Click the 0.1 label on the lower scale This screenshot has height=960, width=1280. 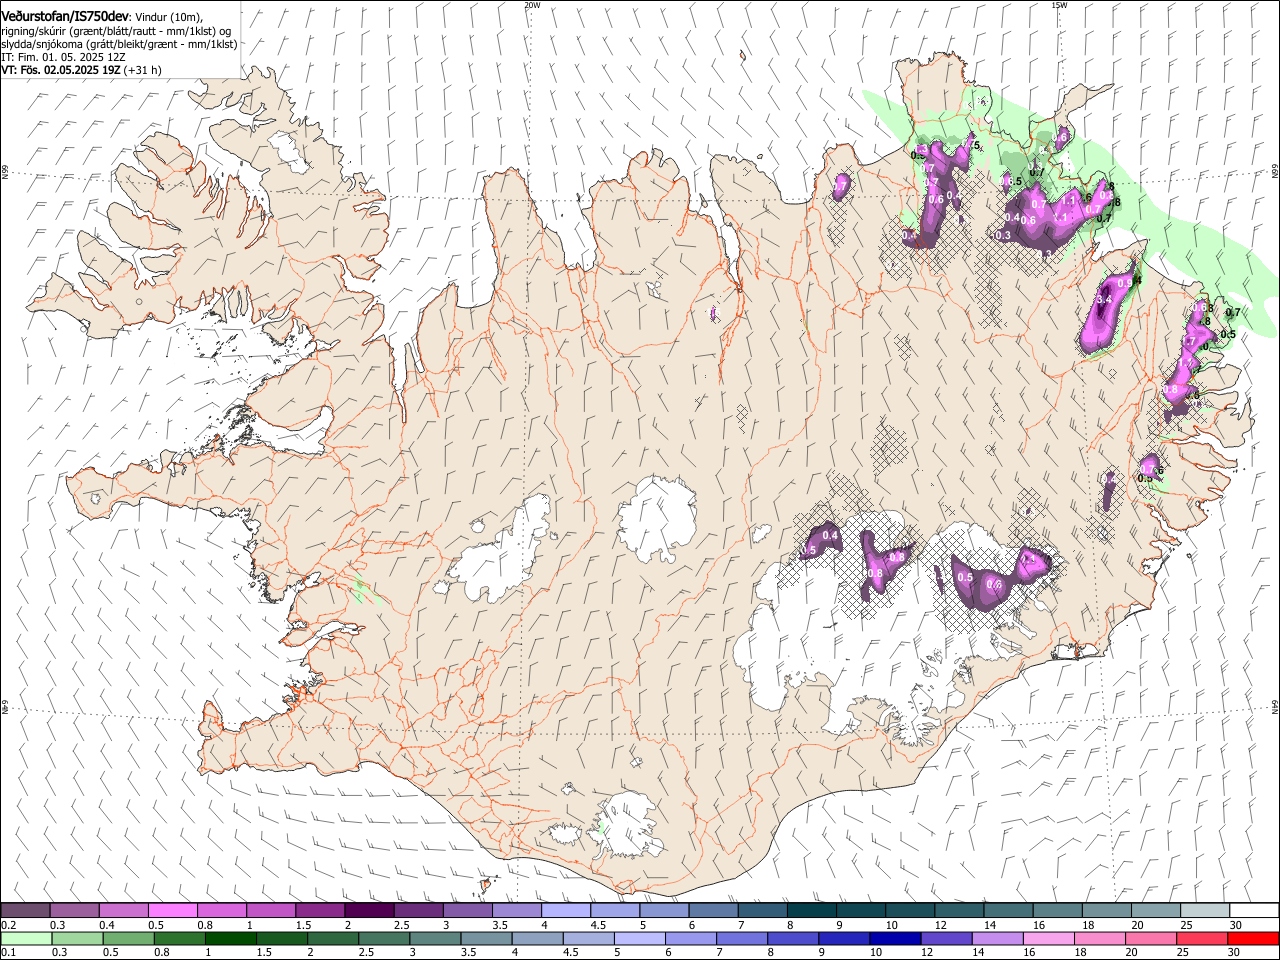click(x=9, y=953)
